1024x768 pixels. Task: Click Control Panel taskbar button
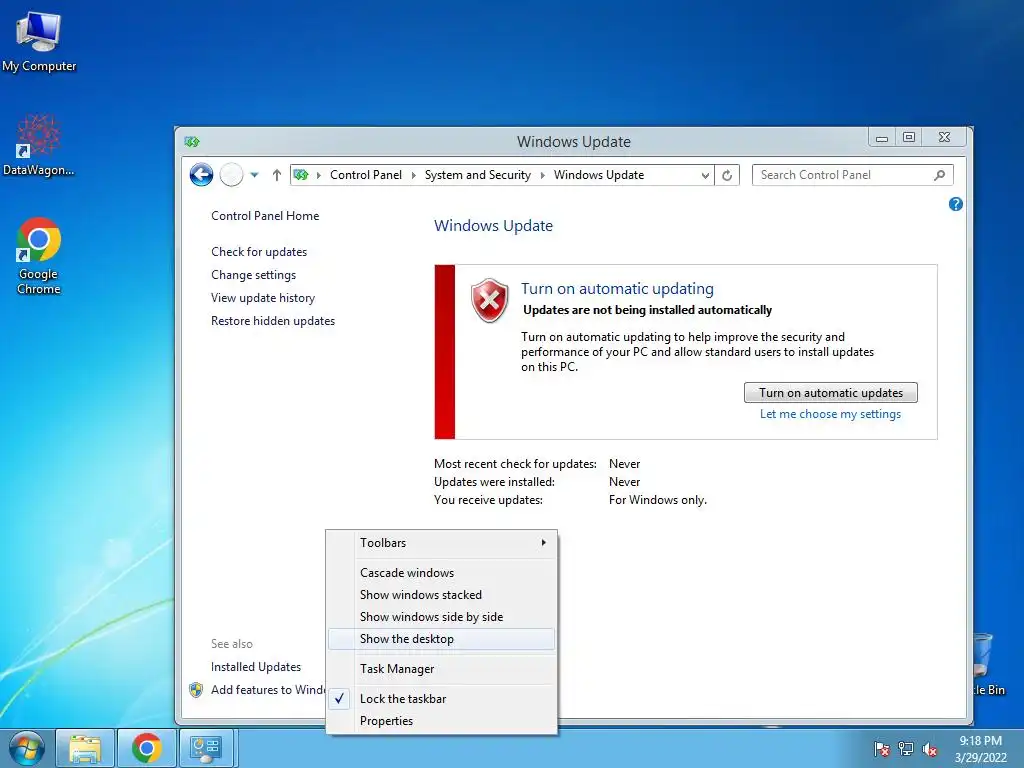(206, 748)
